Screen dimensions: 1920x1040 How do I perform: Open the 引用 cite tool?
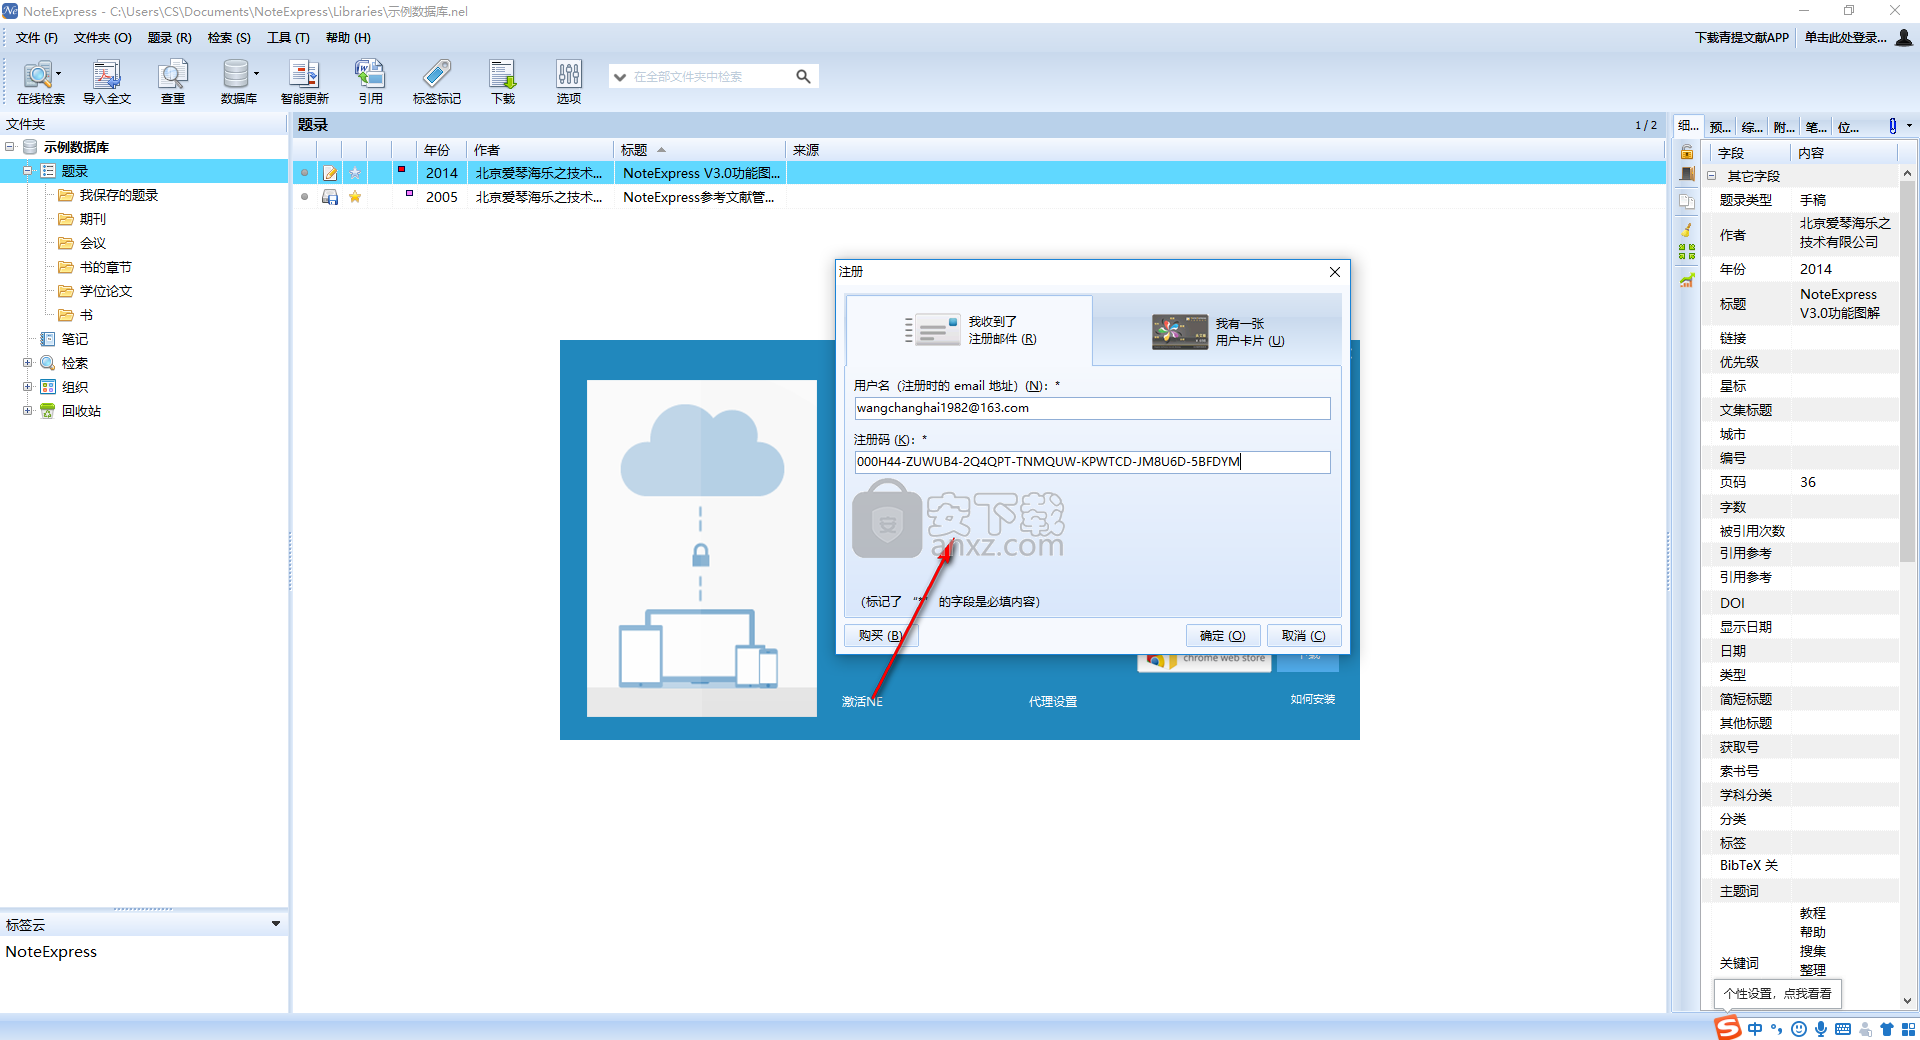370,81
